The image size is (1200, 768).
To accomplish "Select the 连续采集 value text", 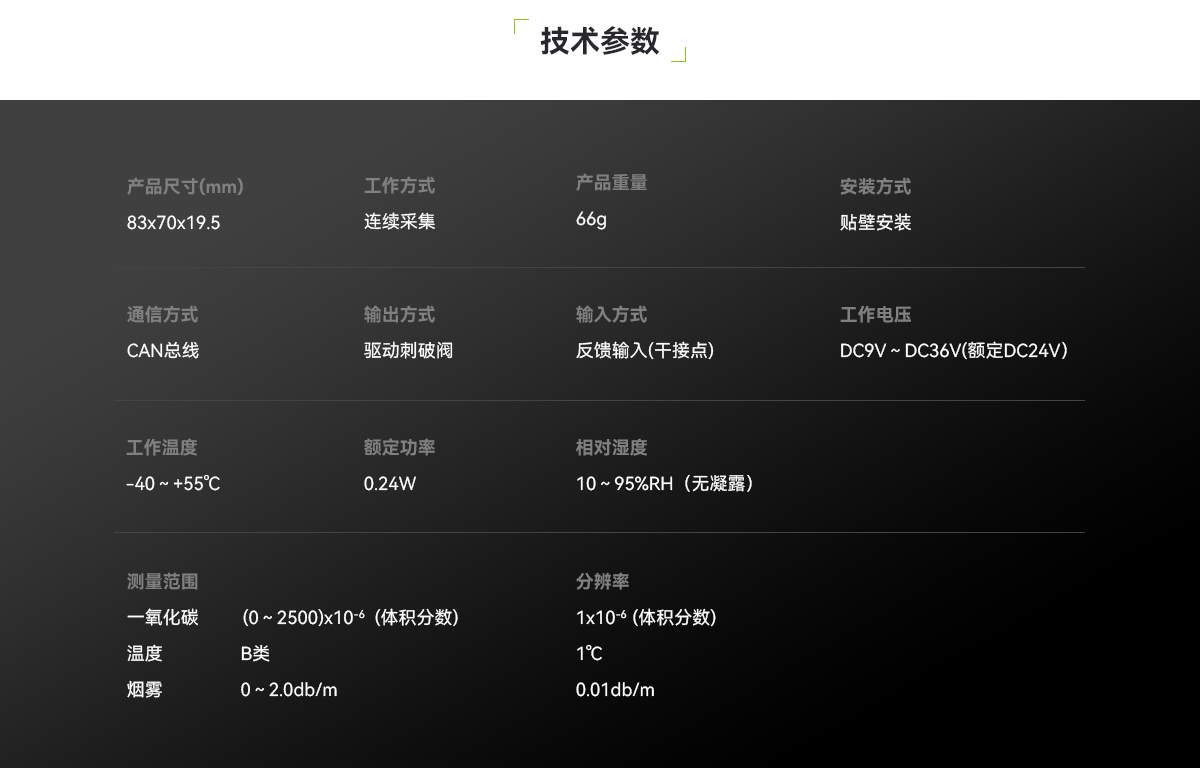I will coord(399,222).
